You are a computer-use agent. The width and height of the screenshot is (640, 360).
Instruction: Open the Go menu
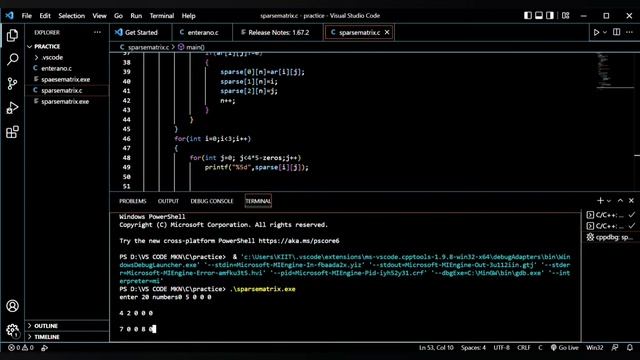click(118, 16)
